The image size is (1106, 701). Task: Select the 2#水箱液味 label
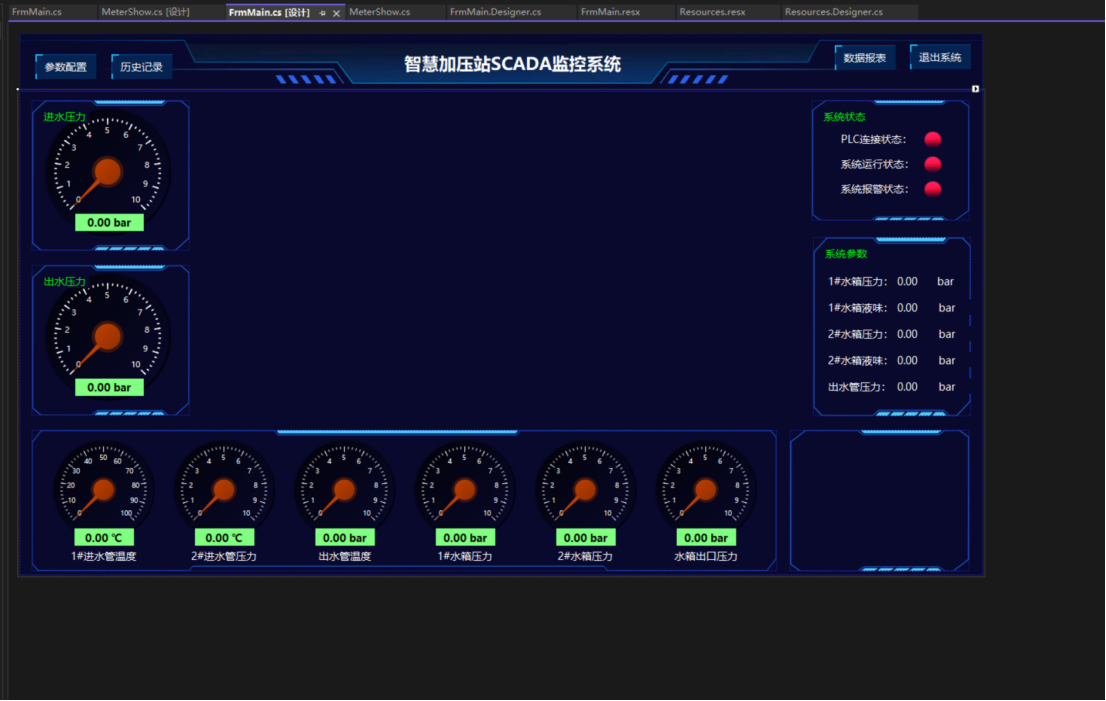(x=858, y=360)
